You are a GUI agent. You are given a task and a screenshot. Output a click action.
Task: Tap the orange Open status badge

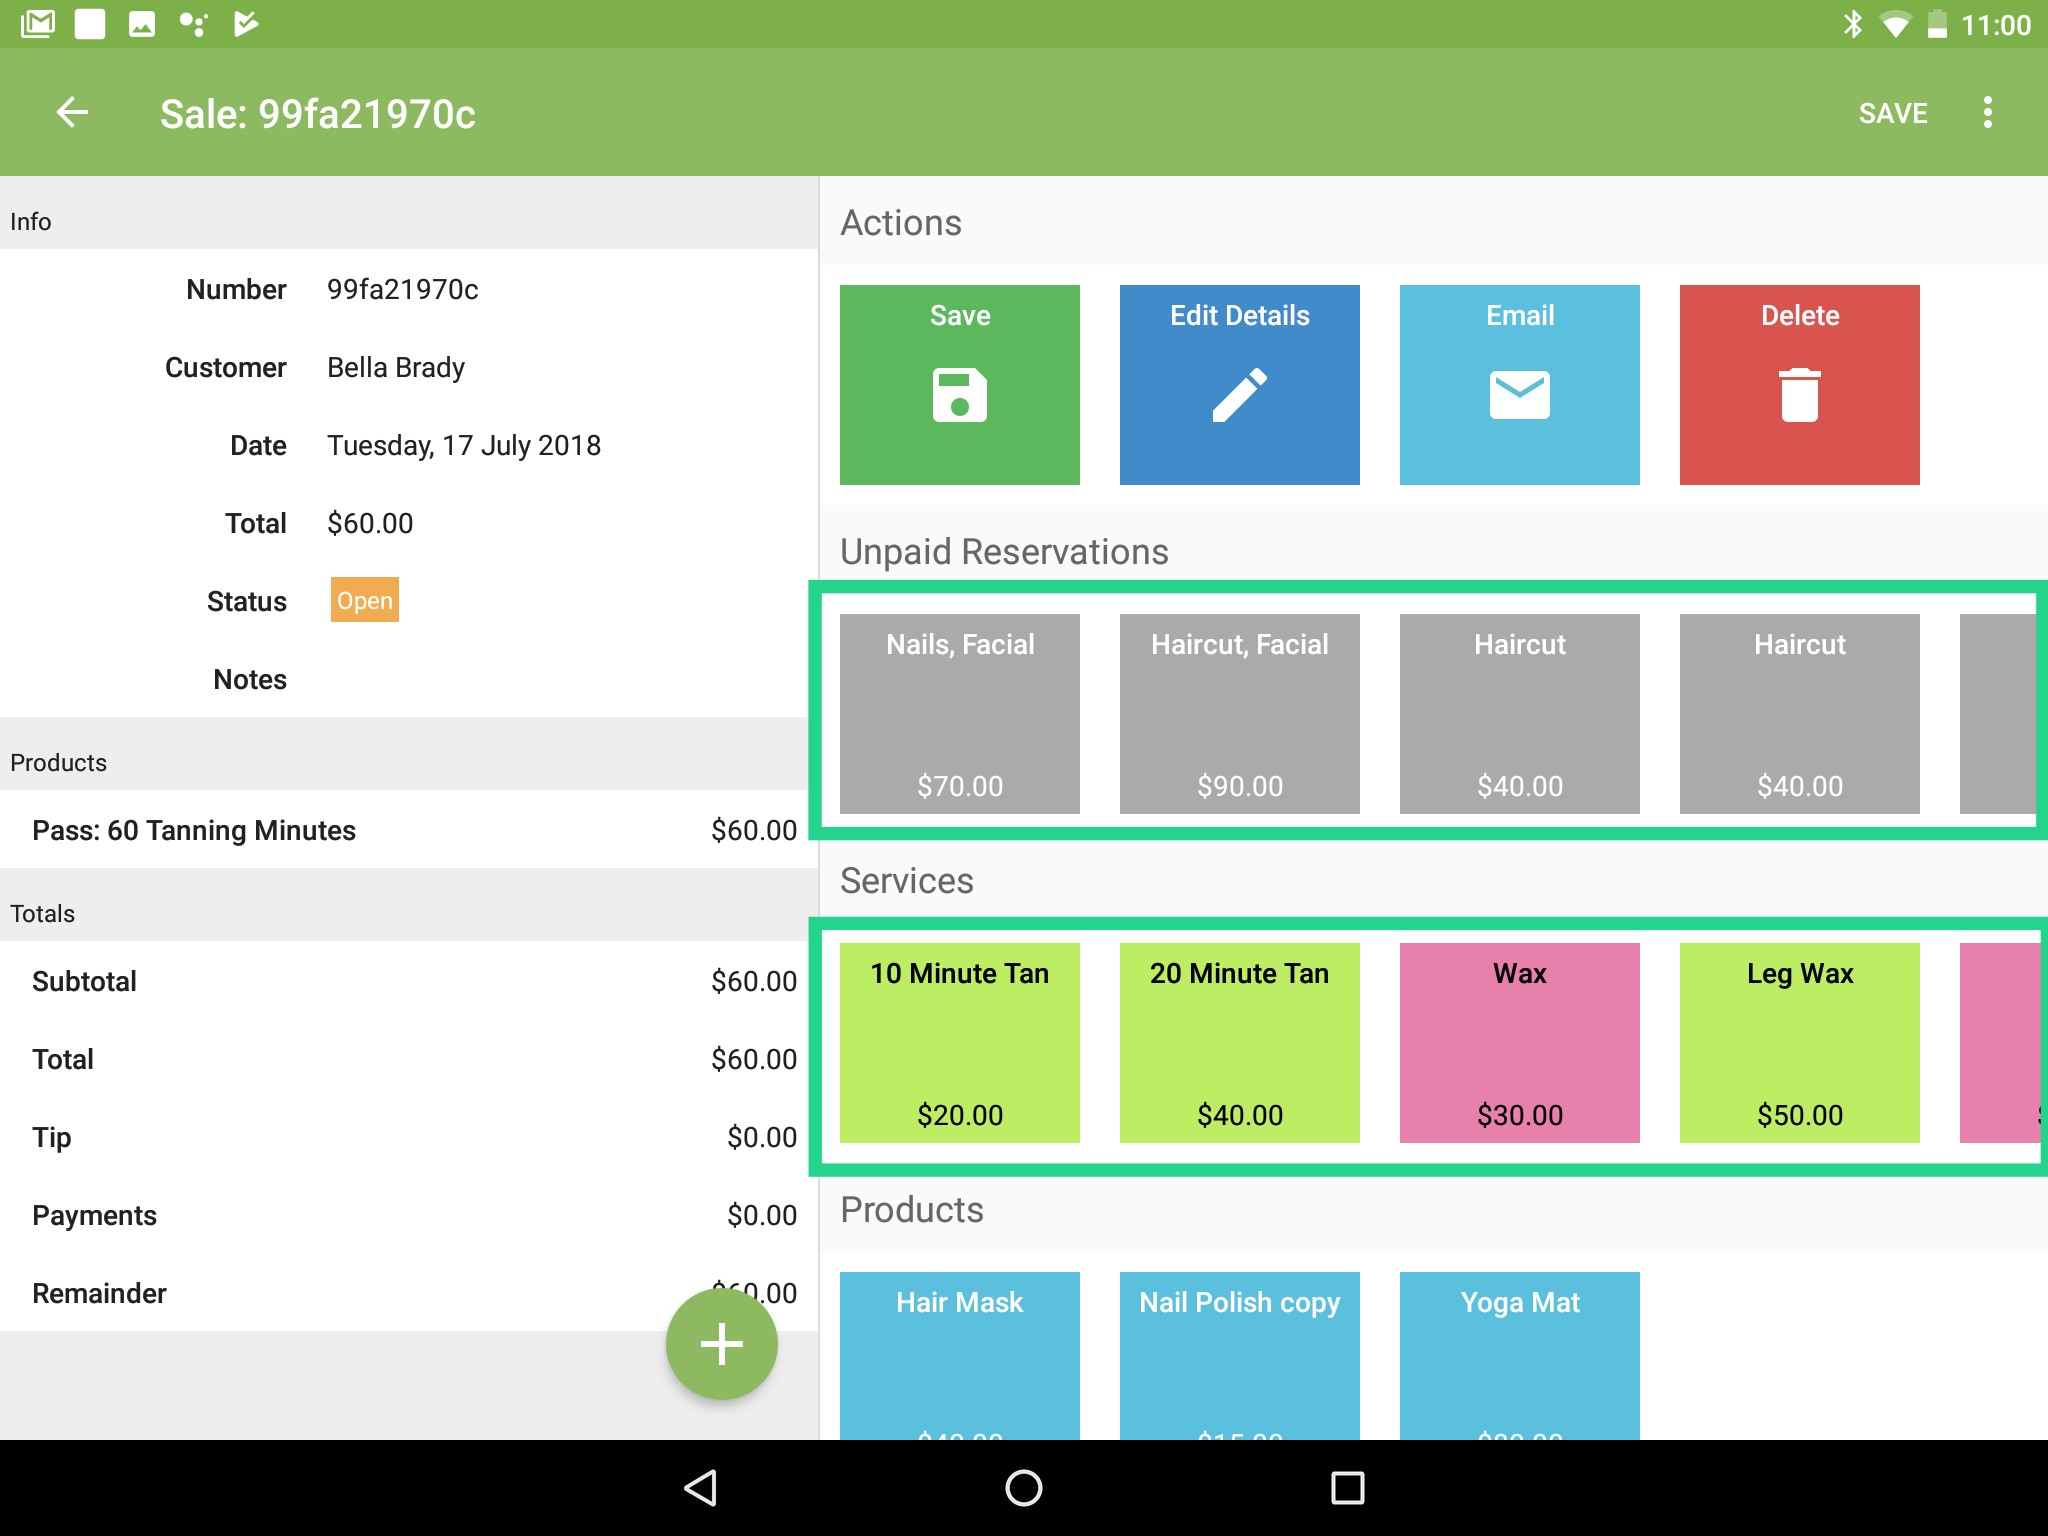(364, 600)
